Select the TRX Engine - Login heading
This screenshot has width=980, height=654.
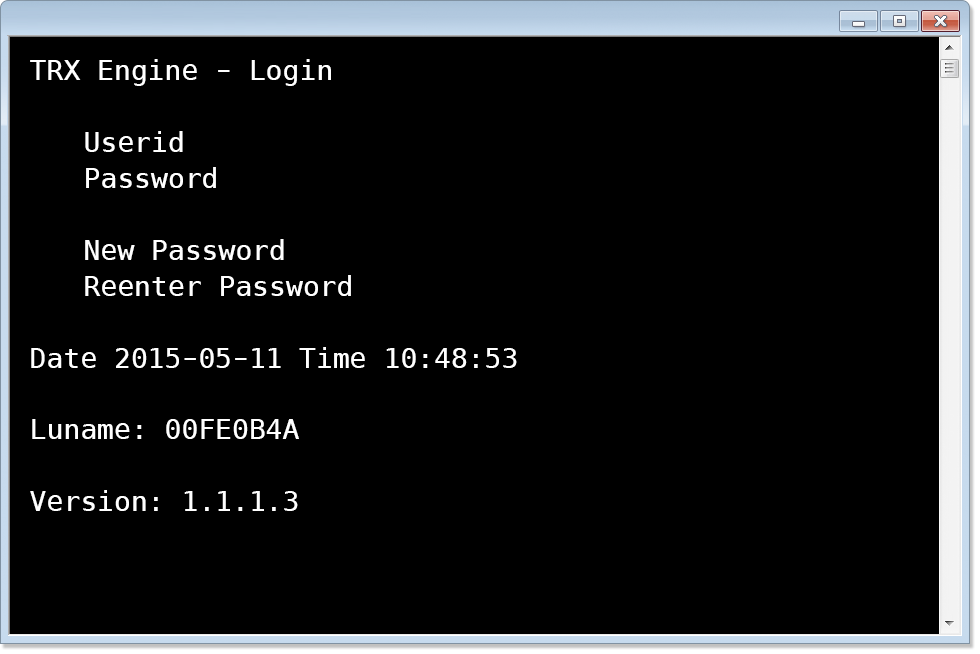pyautogui.click(x=182, y=70)
